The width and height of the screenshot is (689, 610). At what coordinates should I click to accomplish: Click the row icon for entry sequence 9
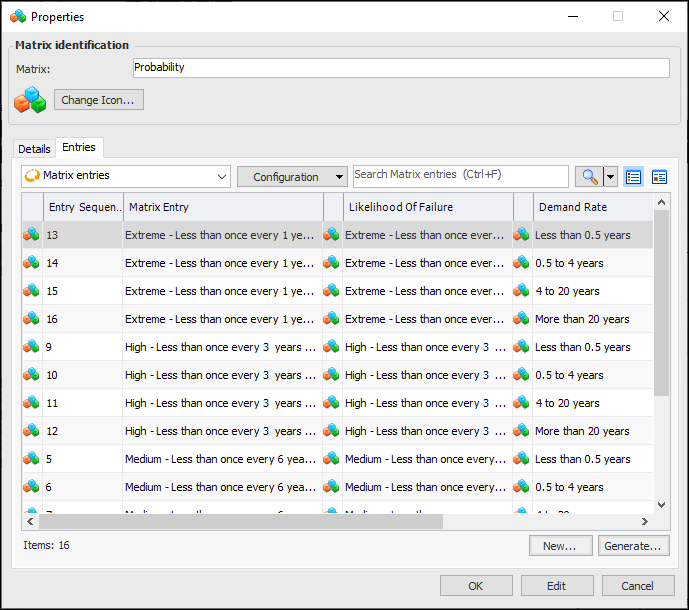(31, 347)
